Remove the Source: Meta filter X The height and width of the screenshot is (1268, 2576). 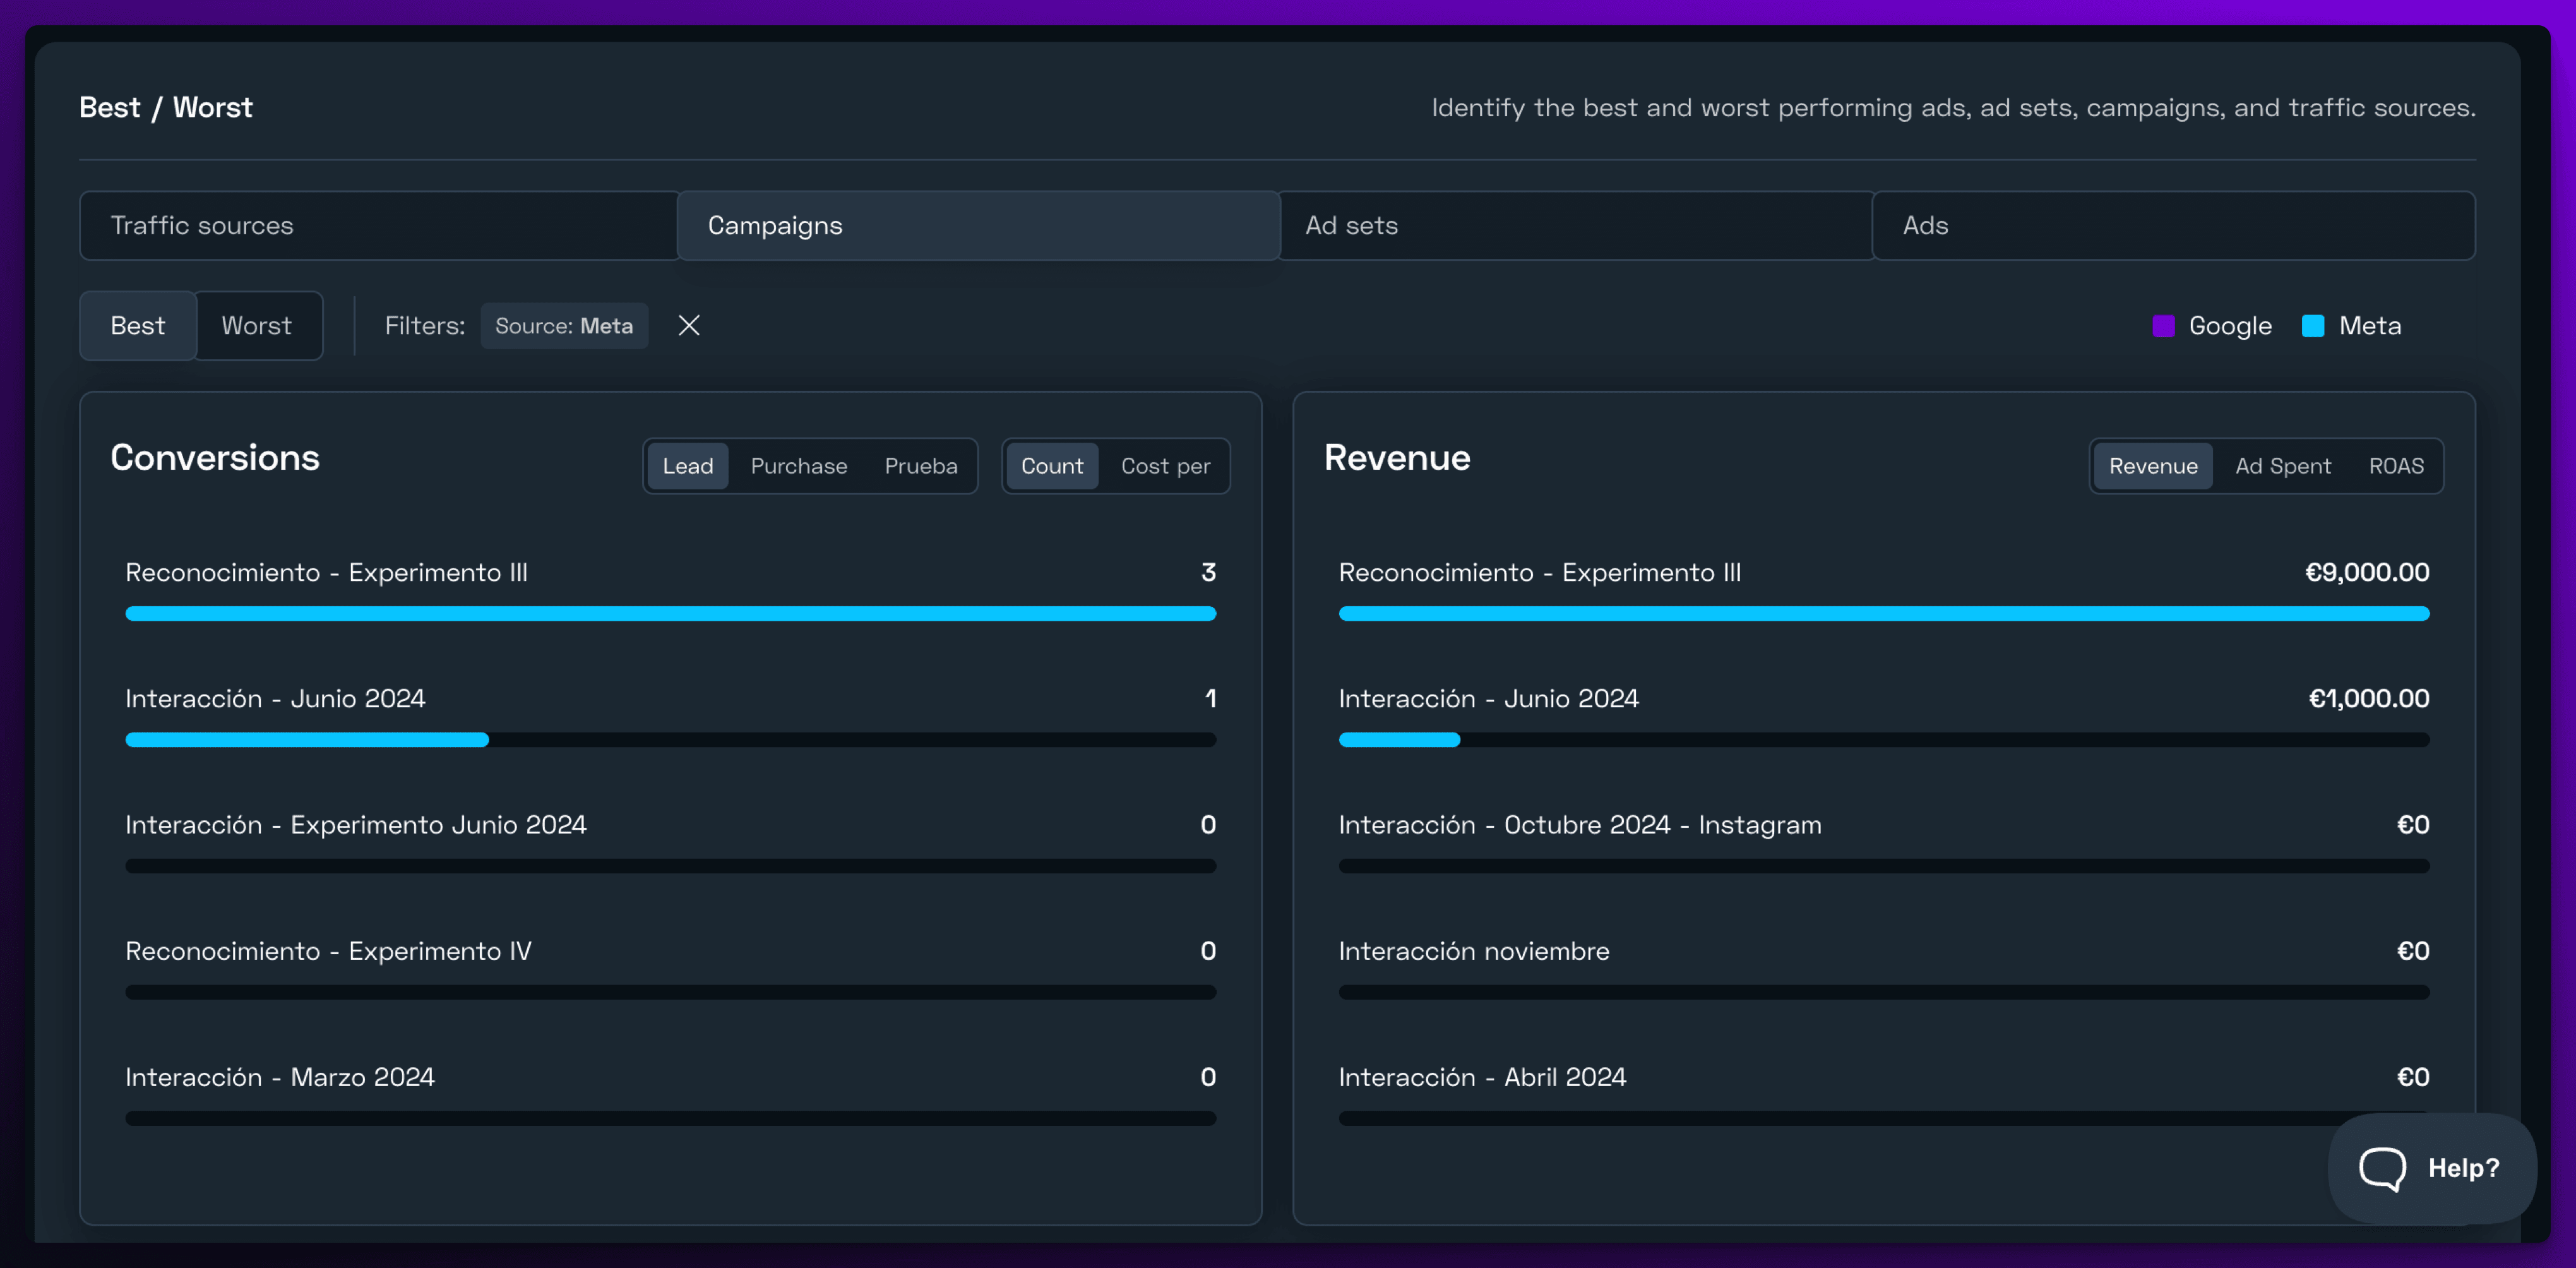tap(688, 325)
